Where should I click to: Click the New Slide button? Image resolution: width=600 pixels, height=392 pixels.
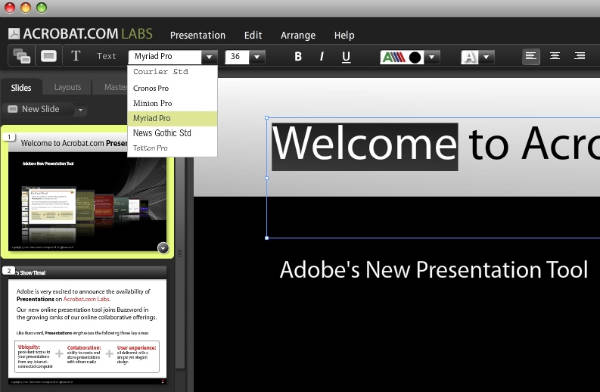click(x=34, y=109)
